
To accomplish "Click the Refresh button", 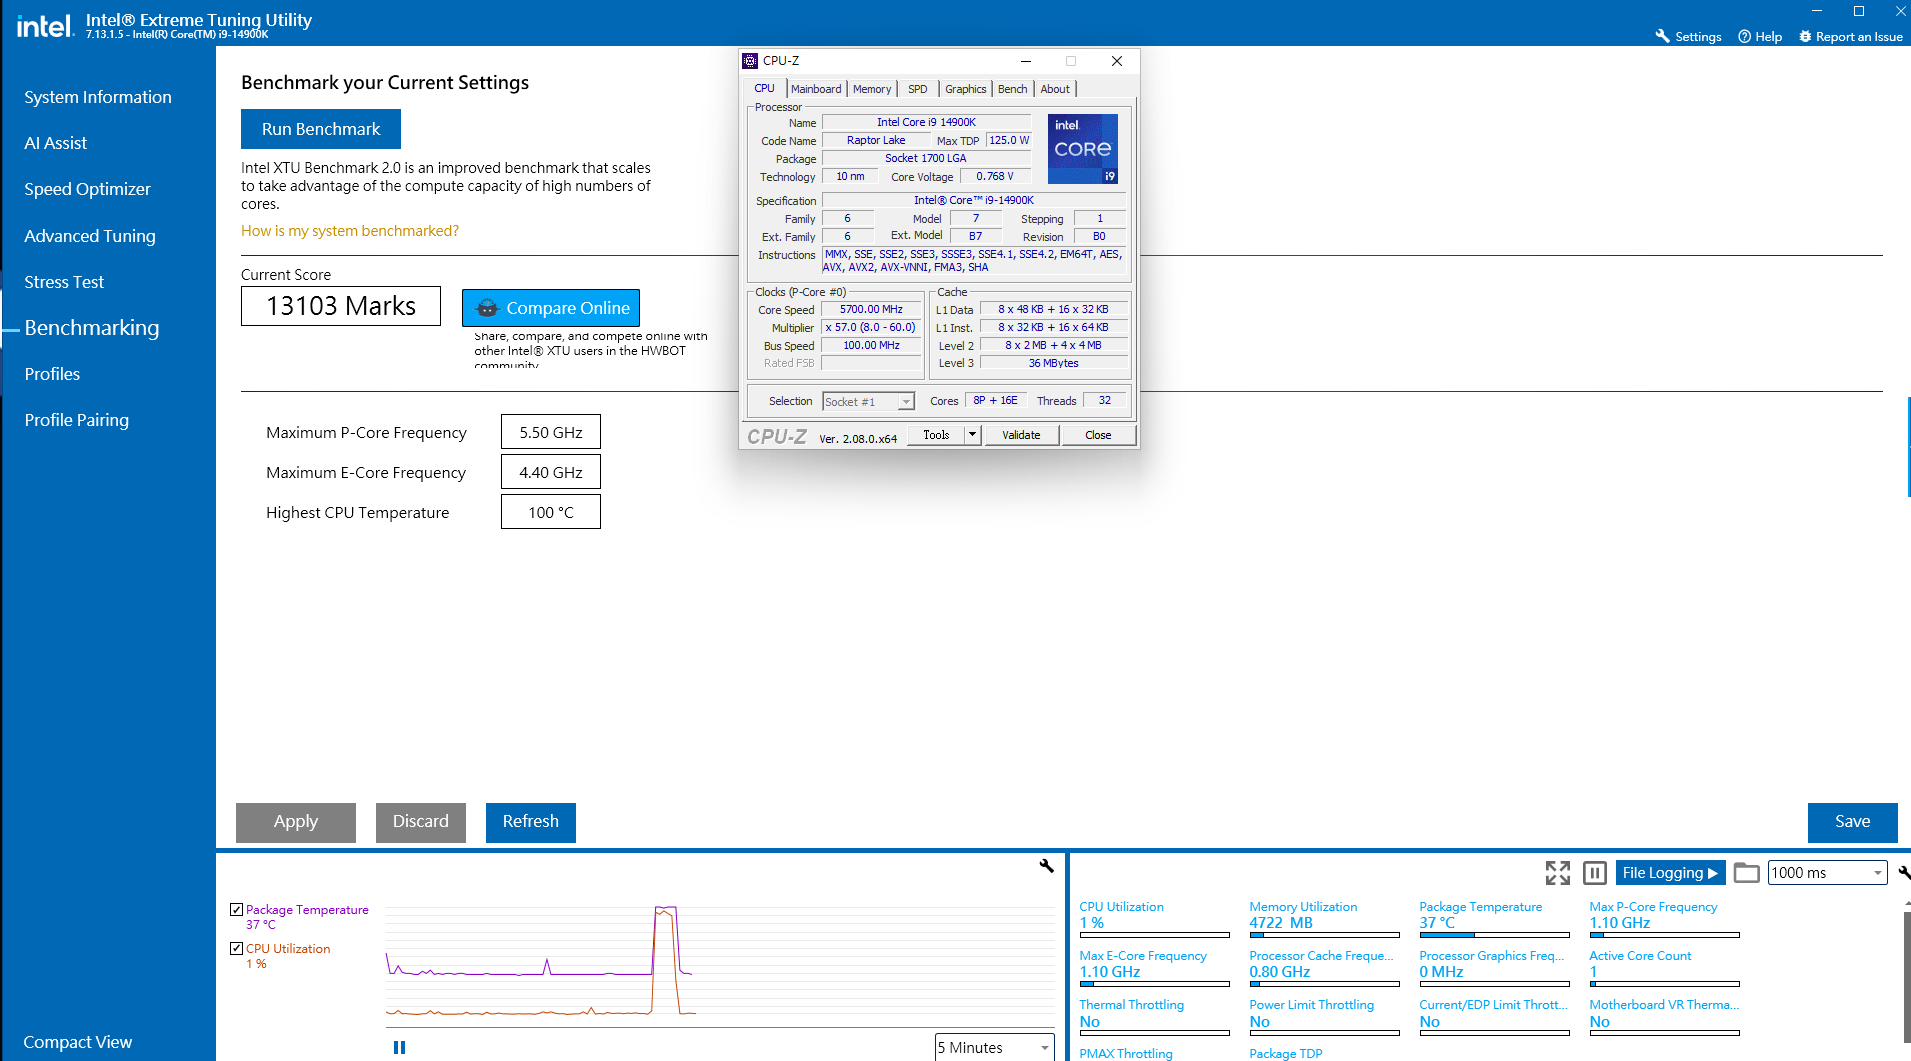I will pyautogui.click(x=531, y=822).
